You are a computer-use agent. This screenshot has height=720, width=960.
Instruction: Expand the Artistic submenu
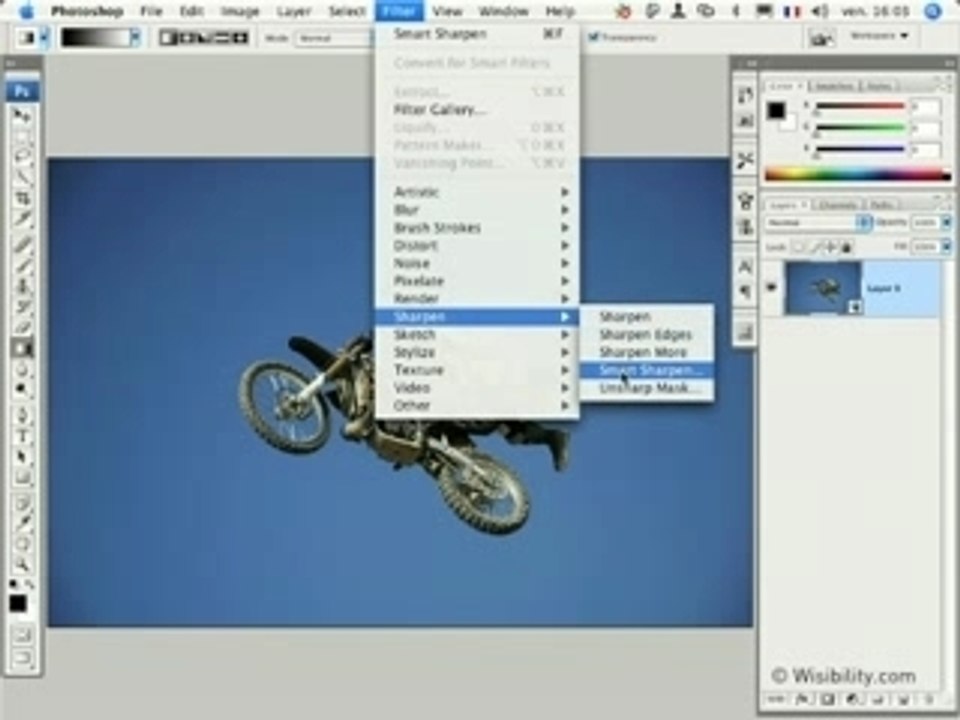tap(478, 192)
